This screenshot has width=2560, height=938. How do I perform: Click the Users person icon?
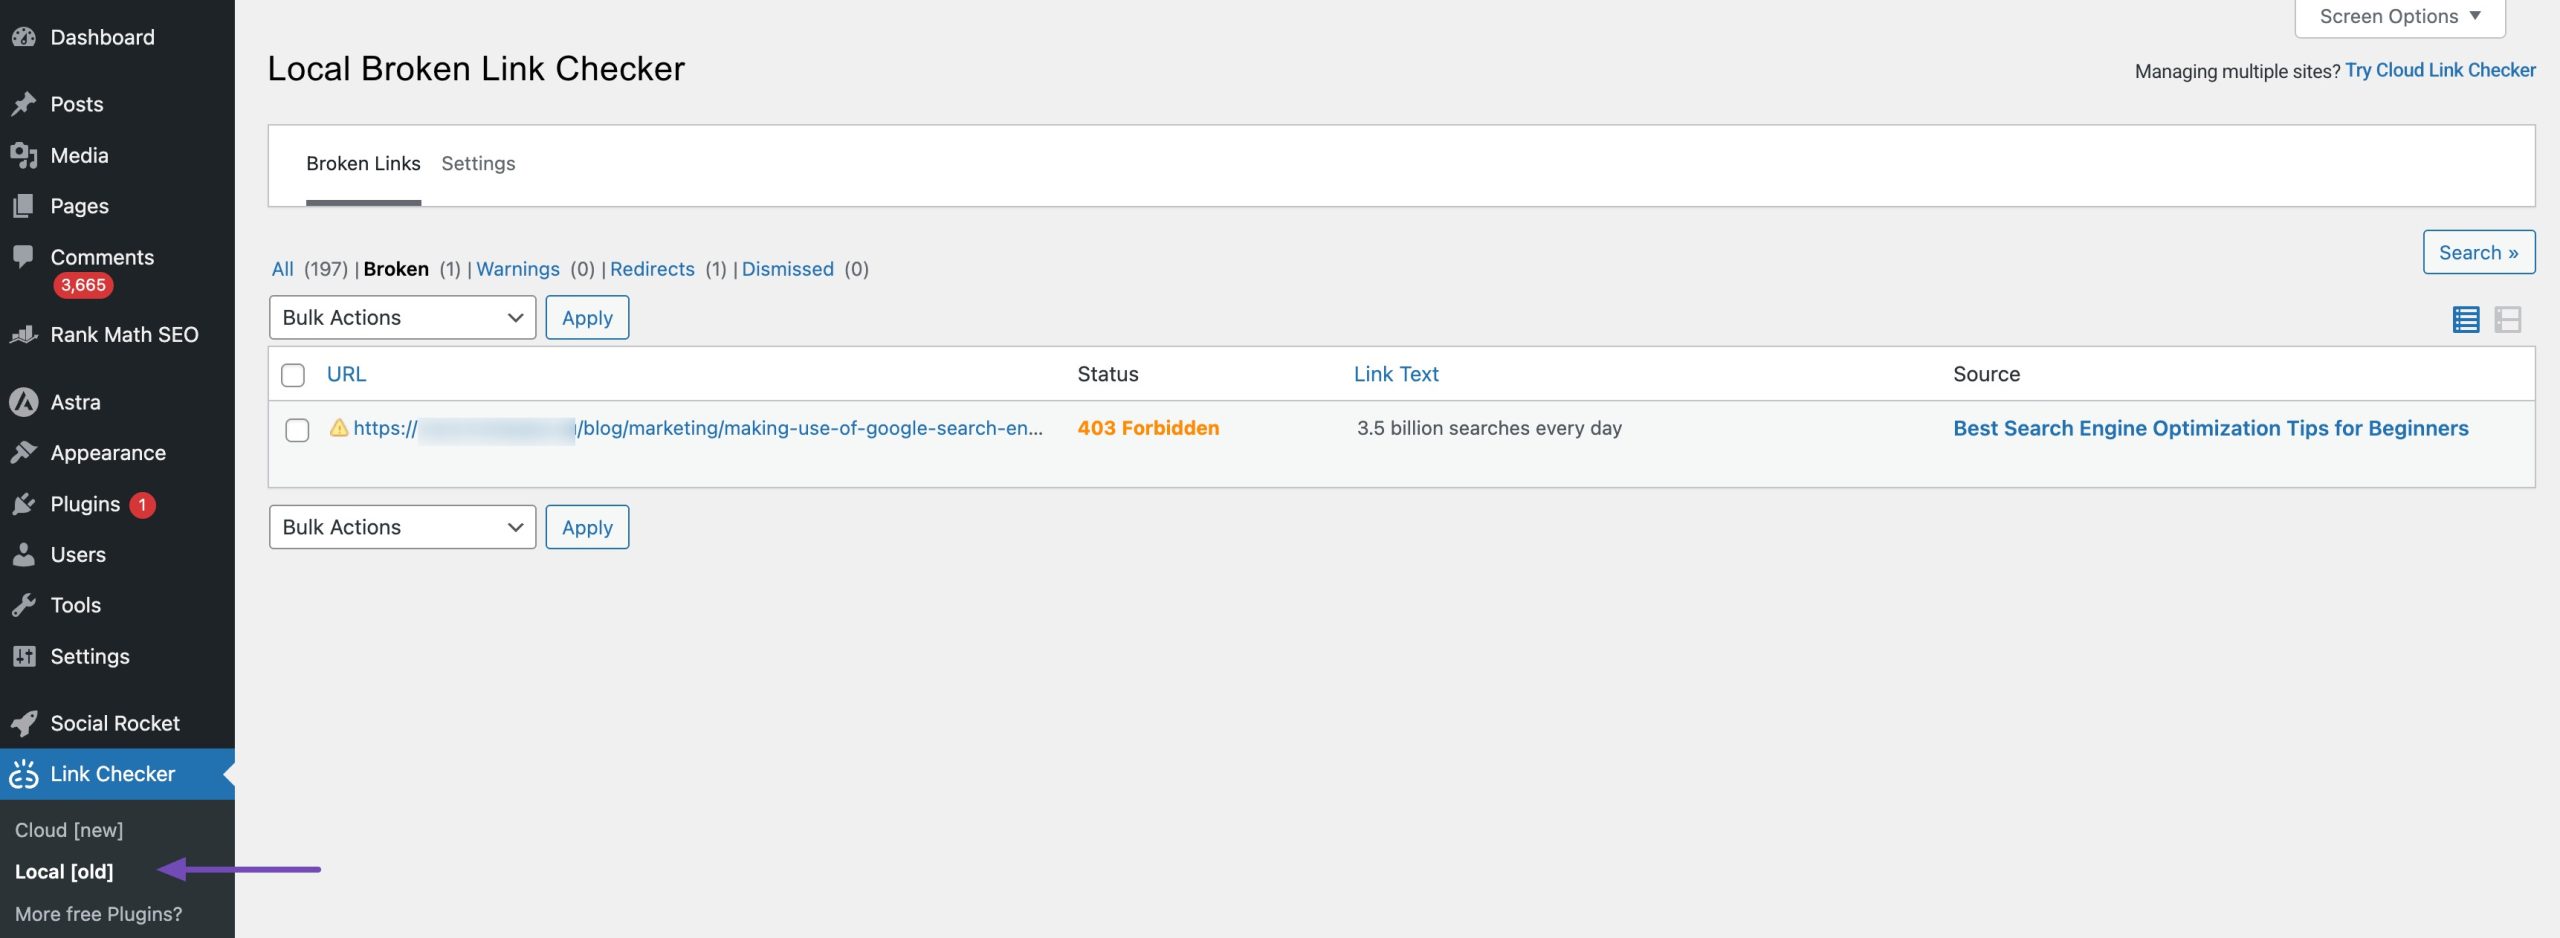pos(24,554)
